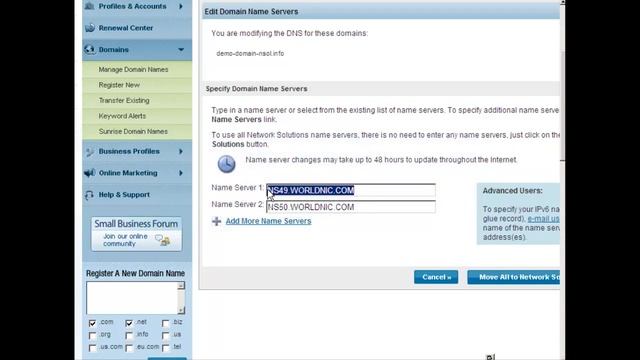Click the Cancel button
Screen dimensions: 640x360
436,277
